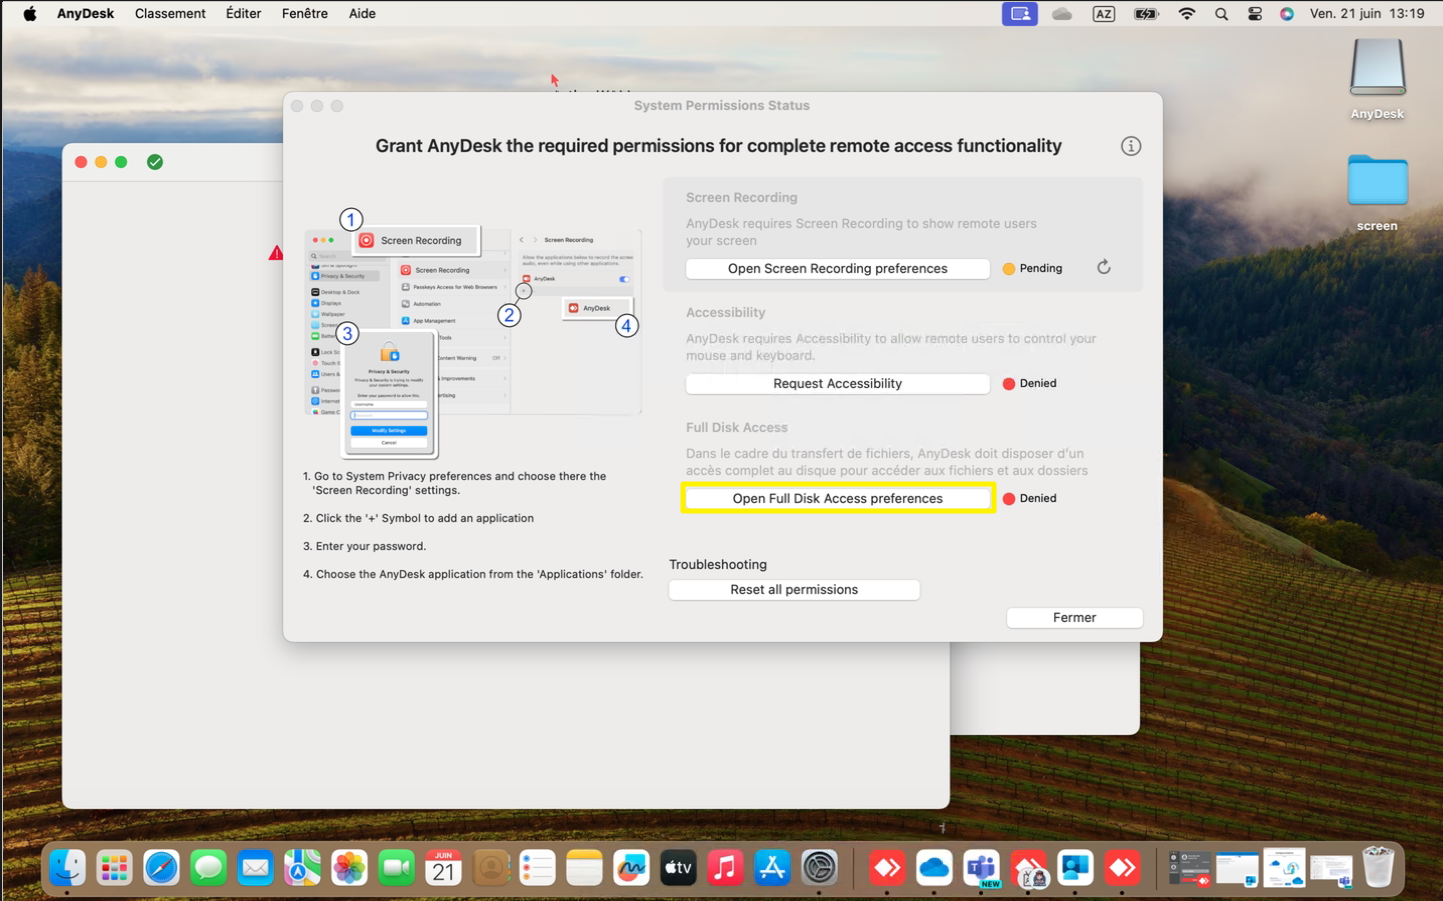Open the Éditer menu
Viewport: 1443px width, 901px height.
pos(243,14)
